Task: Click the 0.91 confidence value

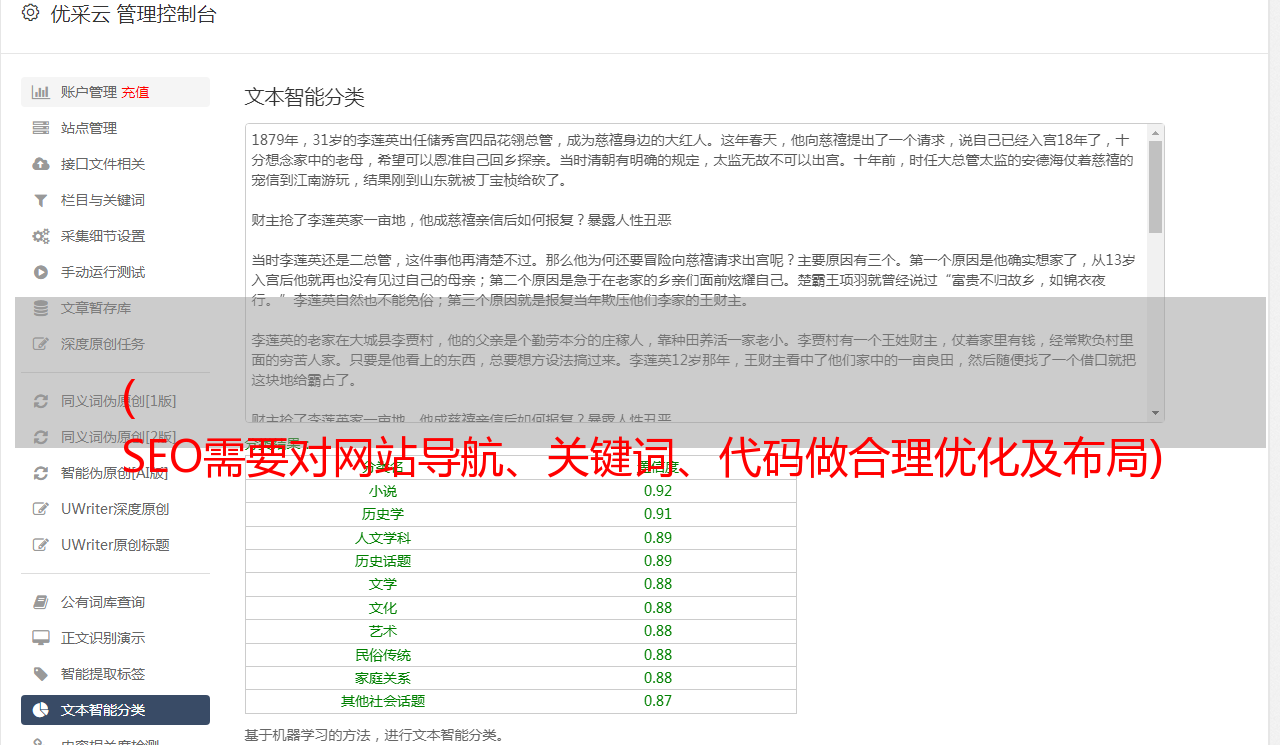Action: [x=658, y=514]
